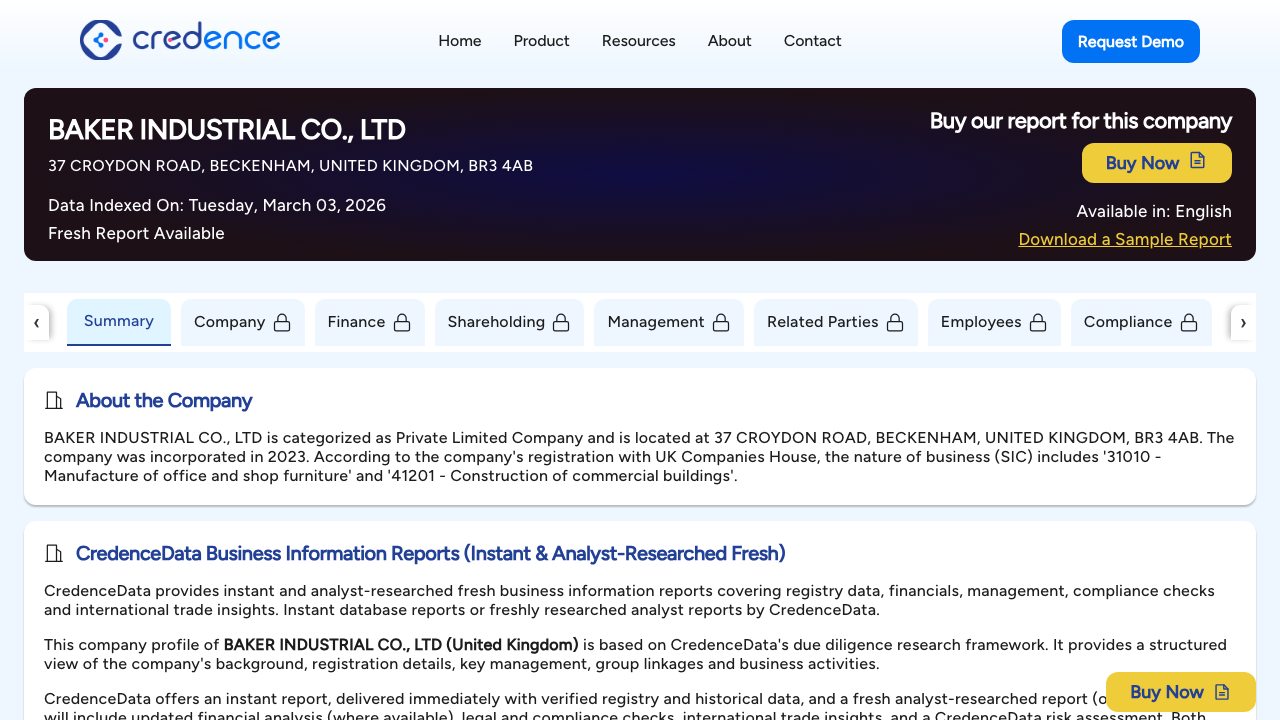Click the lock icon on Compliance tab
The image size is (1280, 720).
pyautogui.click(x=1189, y=322)
